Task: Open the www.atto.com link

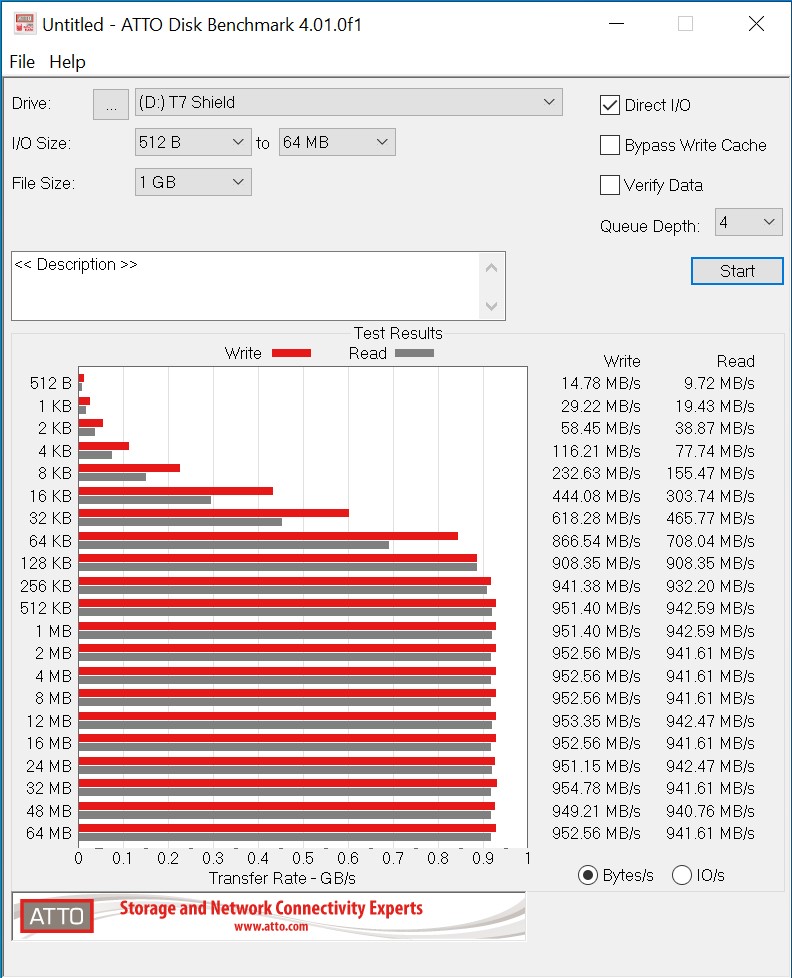Action: tap(271, 927)
